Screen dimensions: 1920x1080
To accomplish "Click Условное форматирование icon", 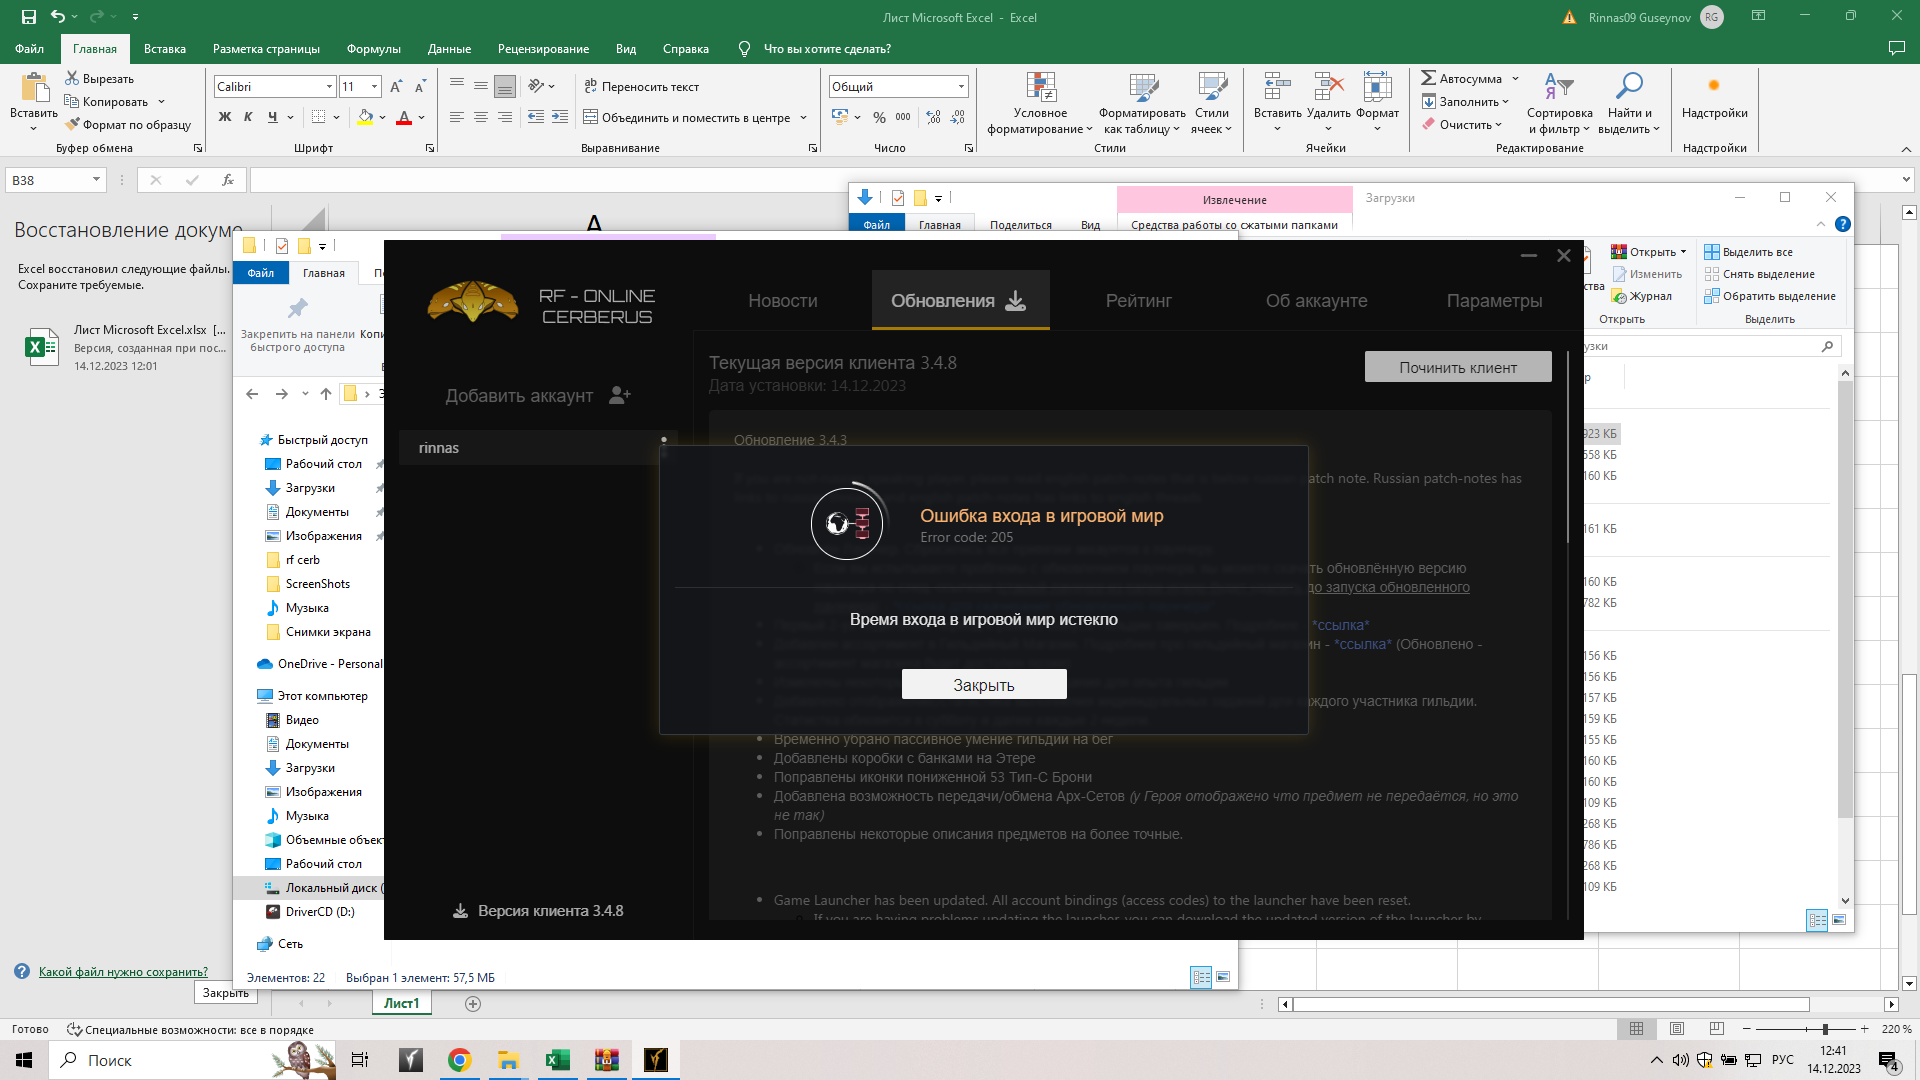I will coord(1040,87).
